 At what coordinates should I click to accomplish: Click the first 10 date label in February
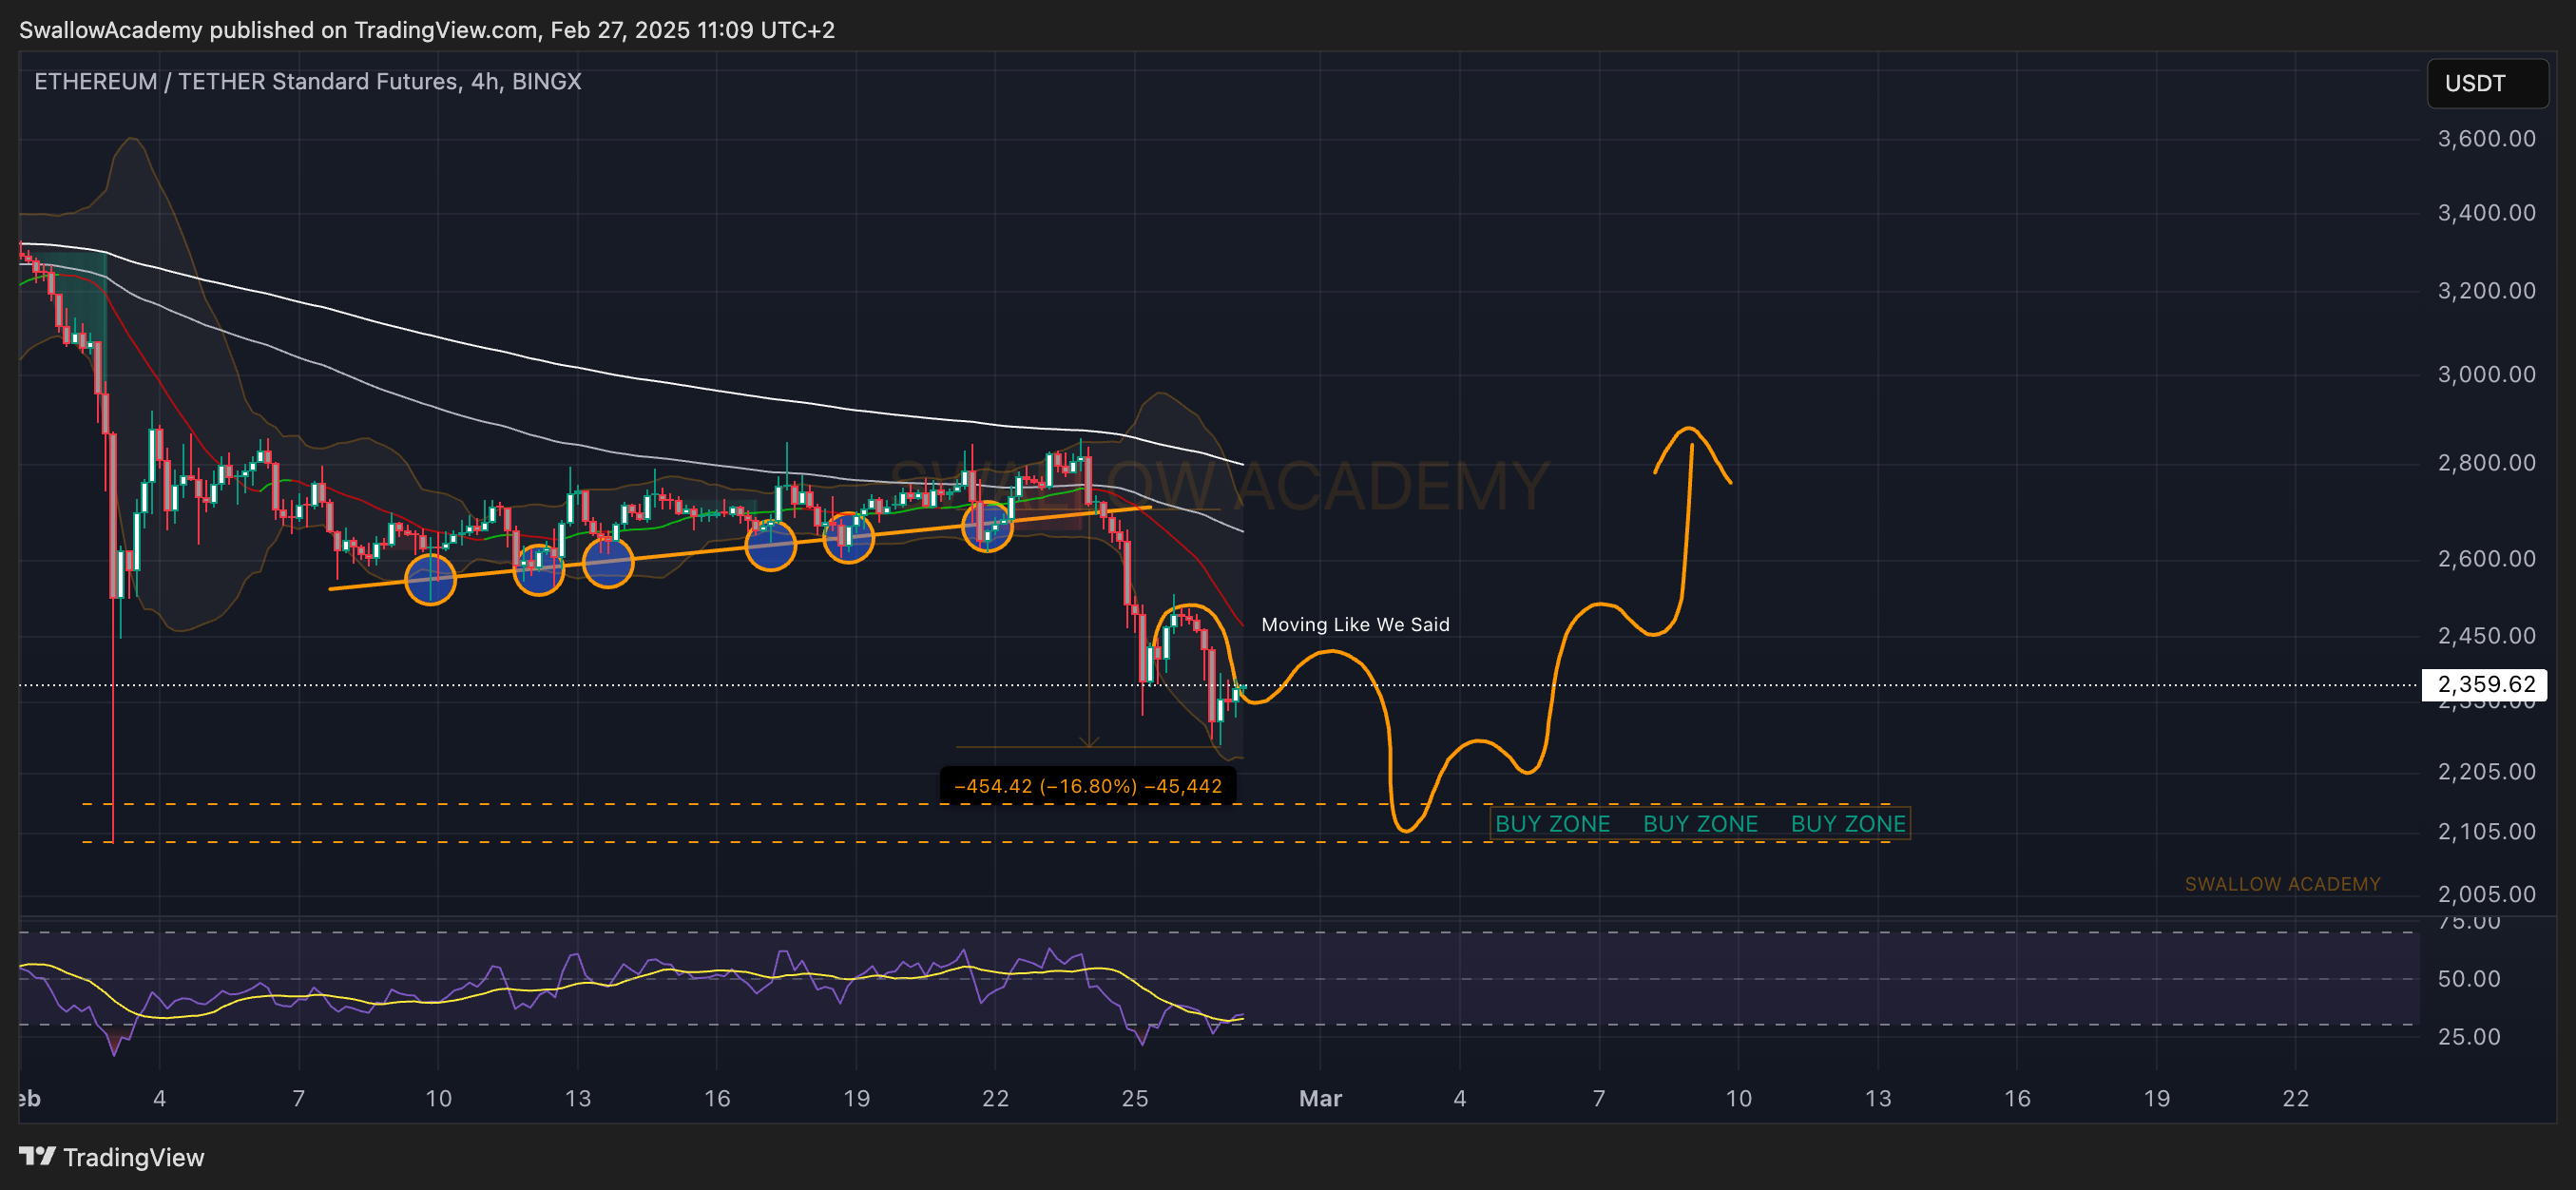click(x=438, y=1098)
